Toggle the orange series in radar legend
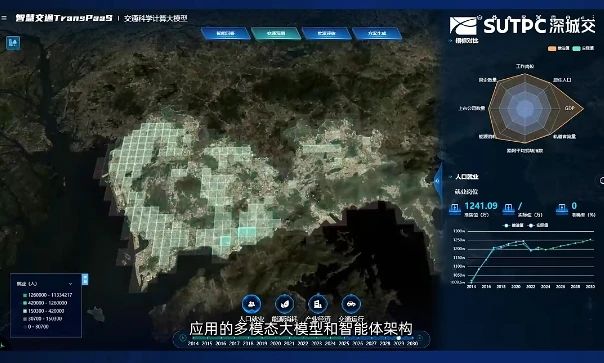Screen dimensions: 604x363 coord(559,48)
